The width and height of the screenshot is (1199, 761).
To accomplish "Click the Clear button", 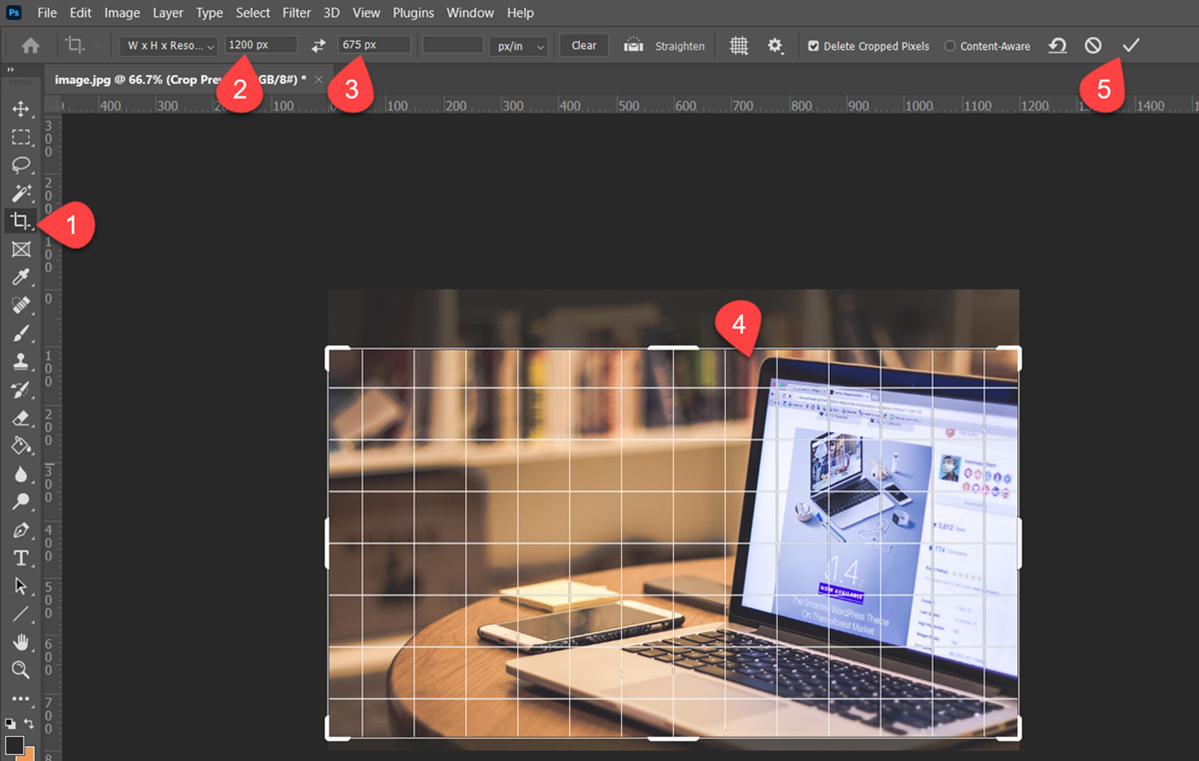I will click(x=584, y=46).
